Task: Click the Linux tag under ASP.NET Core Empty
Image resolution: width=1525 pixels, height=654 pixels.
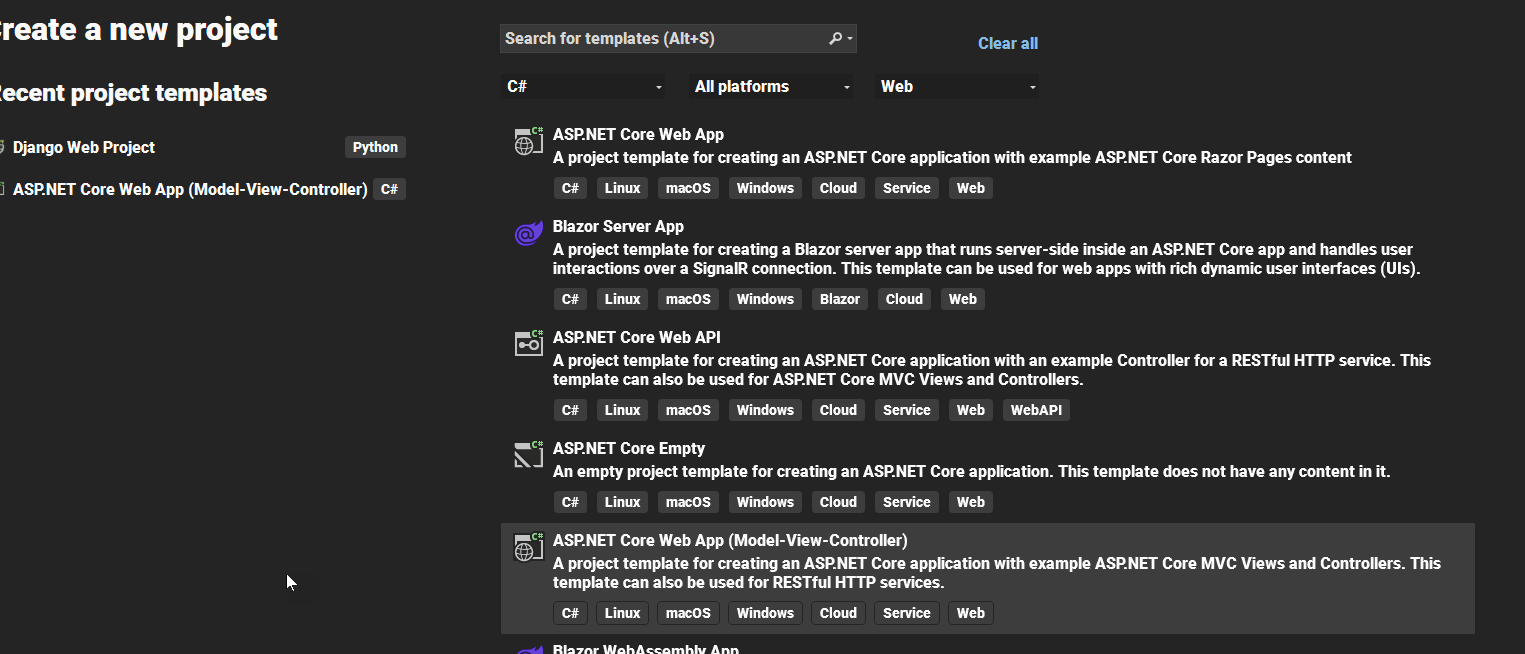Action: click(x=622, y=502)
